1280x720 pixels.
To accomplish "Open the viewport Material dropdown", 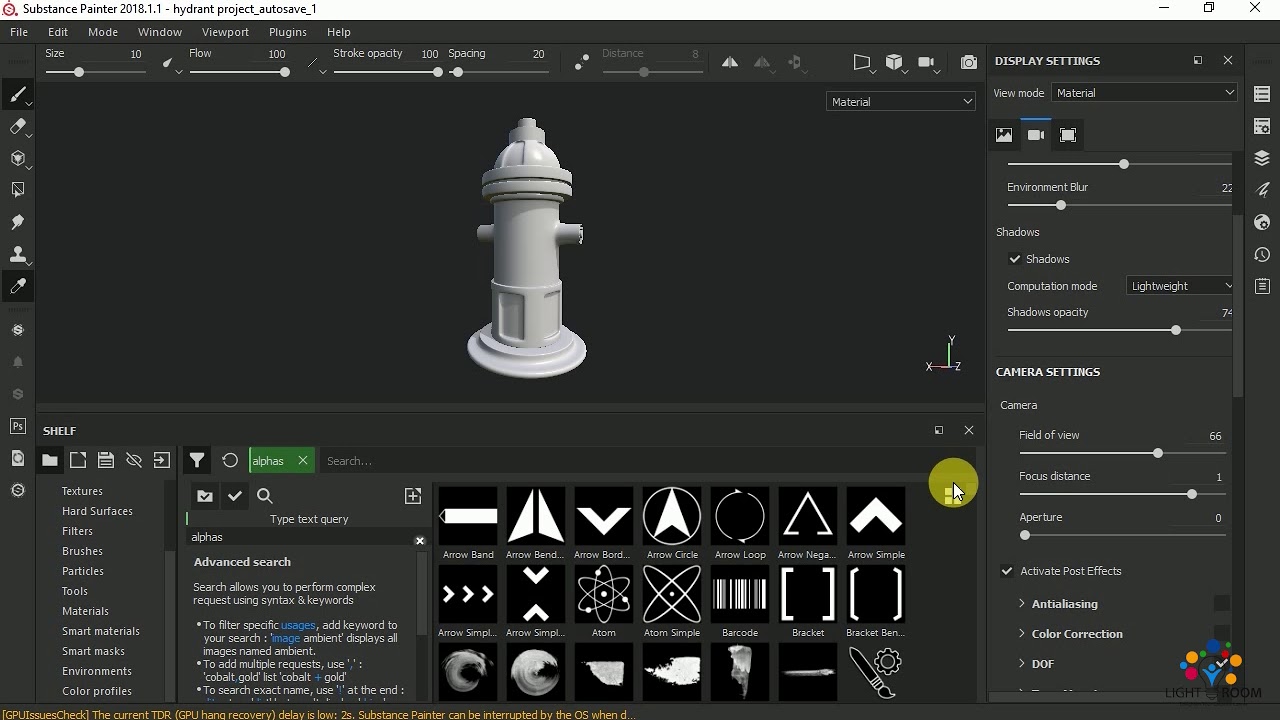I will pyautogui.click(x=901, y=101).
